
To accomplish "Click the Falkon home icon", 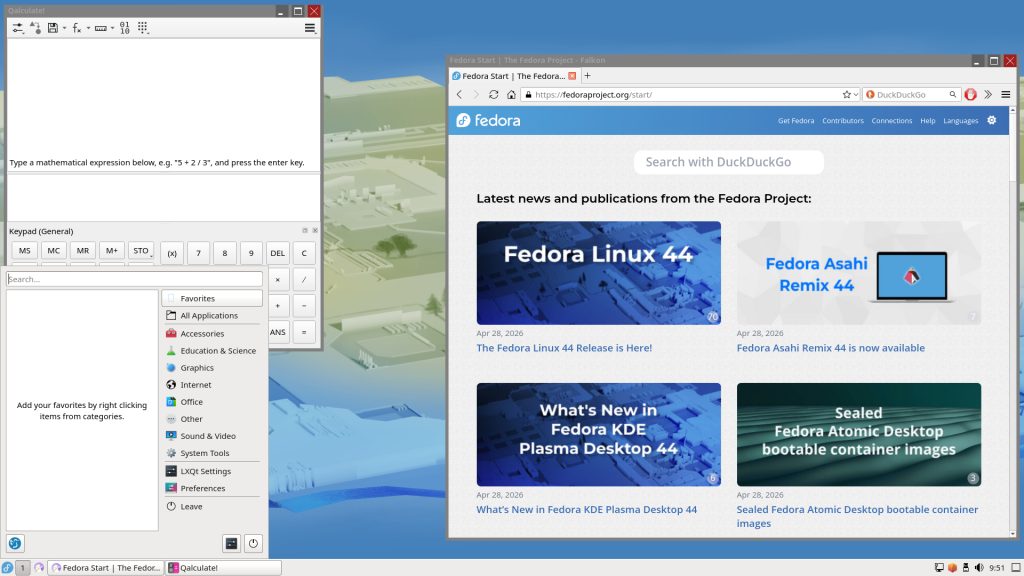I will [x=511, y=95].
